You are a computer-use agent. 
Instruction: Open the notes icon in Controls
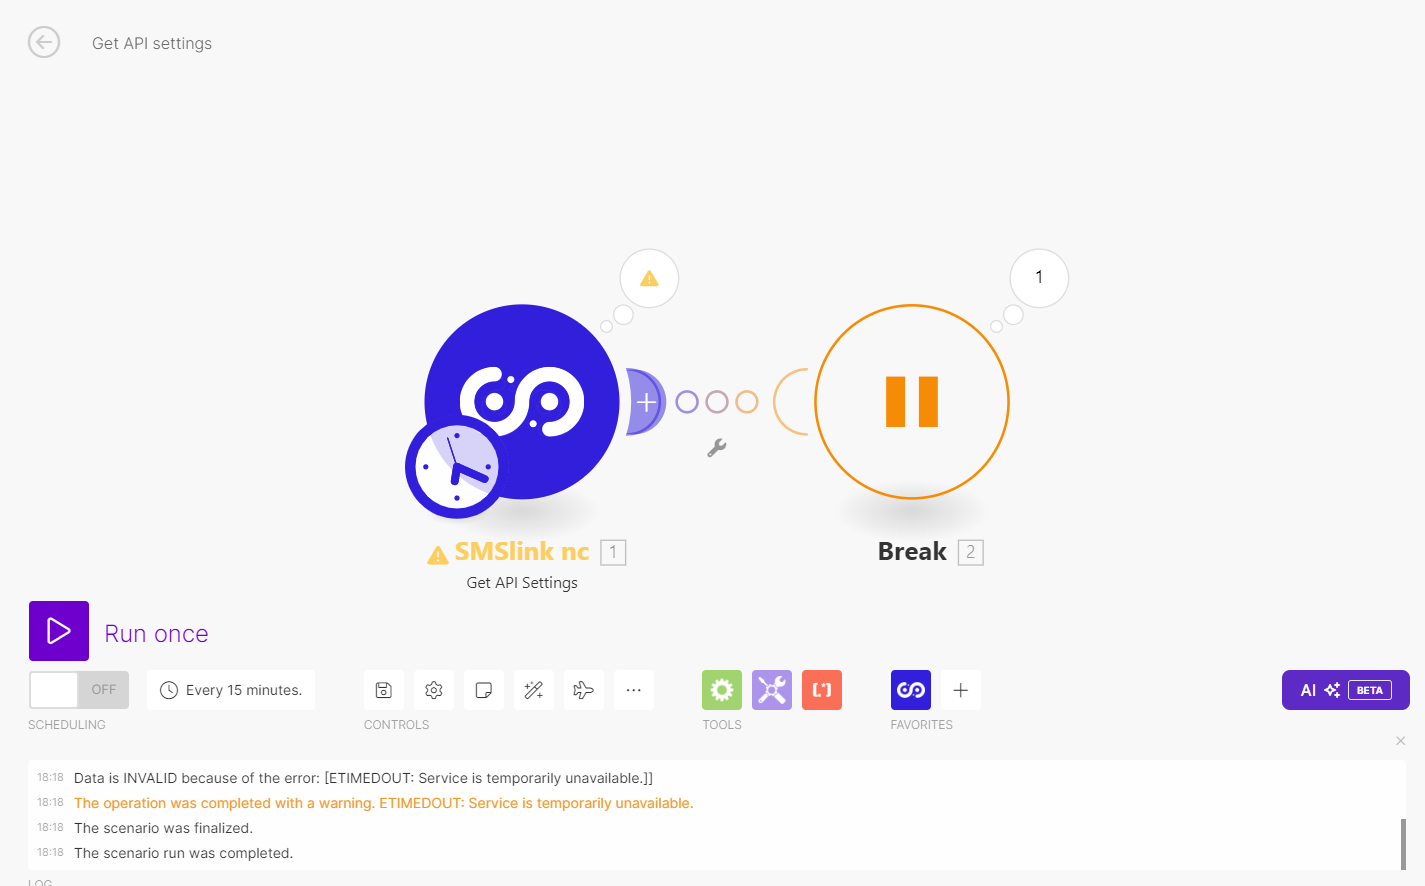pyautogui.click(x=484, y=690)
